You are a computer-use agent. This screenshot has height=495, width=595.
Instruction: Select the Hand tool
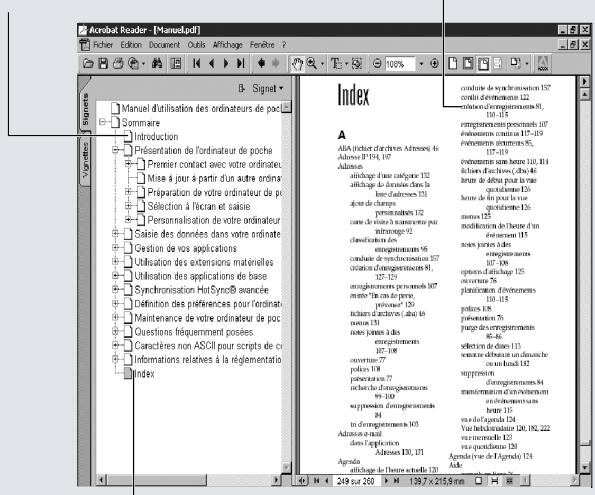[x=297, y=64]
